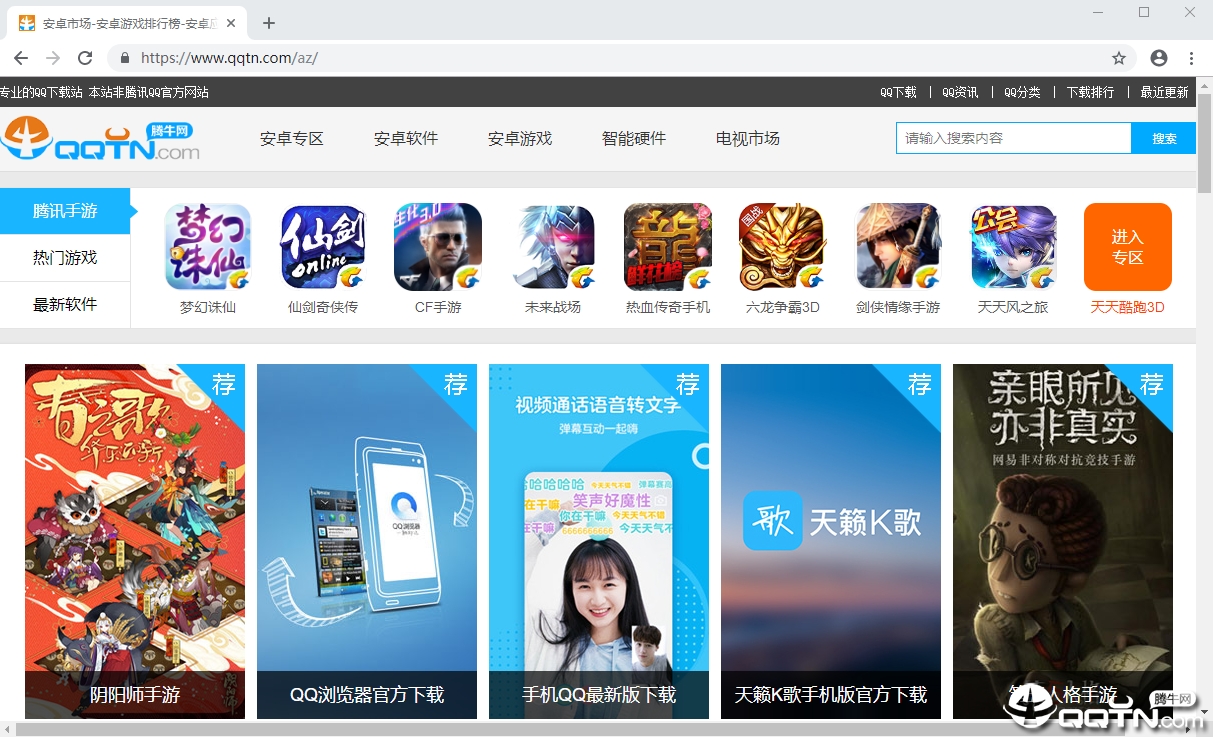This screenshot has height=737, width=1213.
Task: Click the 未来战场 game name label
Action: [553, 307]
